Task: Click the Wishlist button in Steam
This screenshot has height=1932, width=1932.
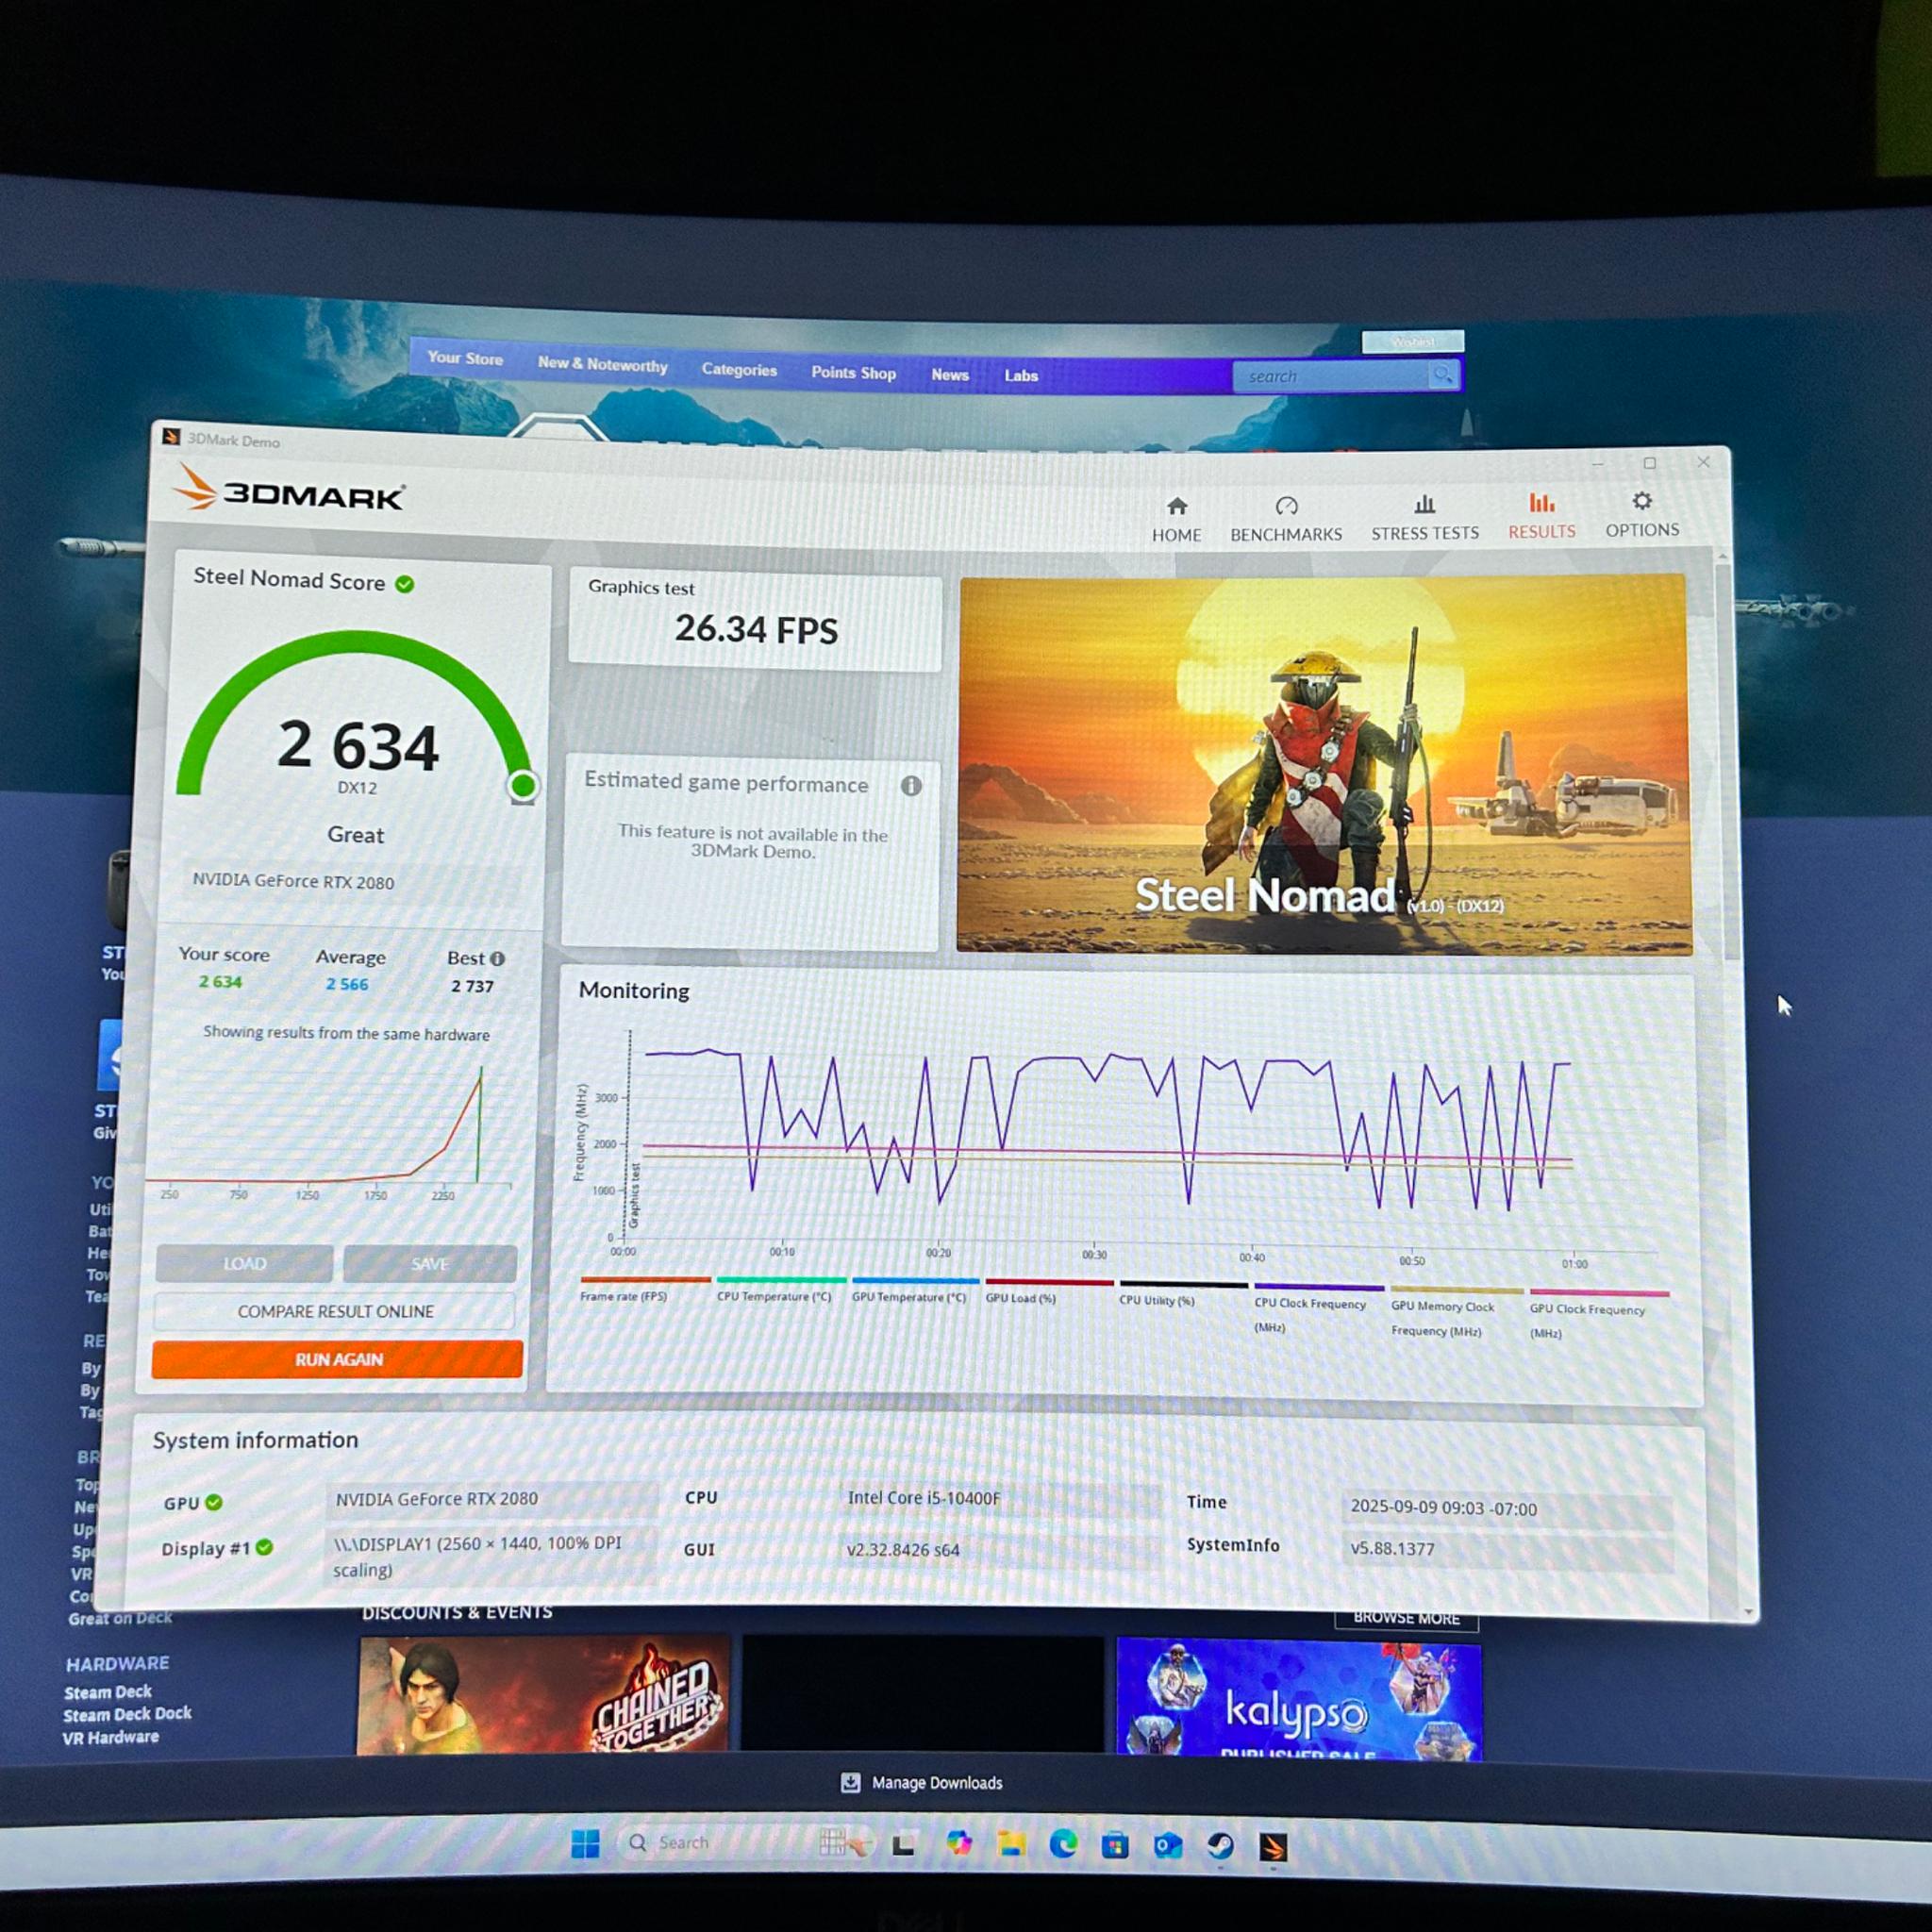Action: 1413,342
